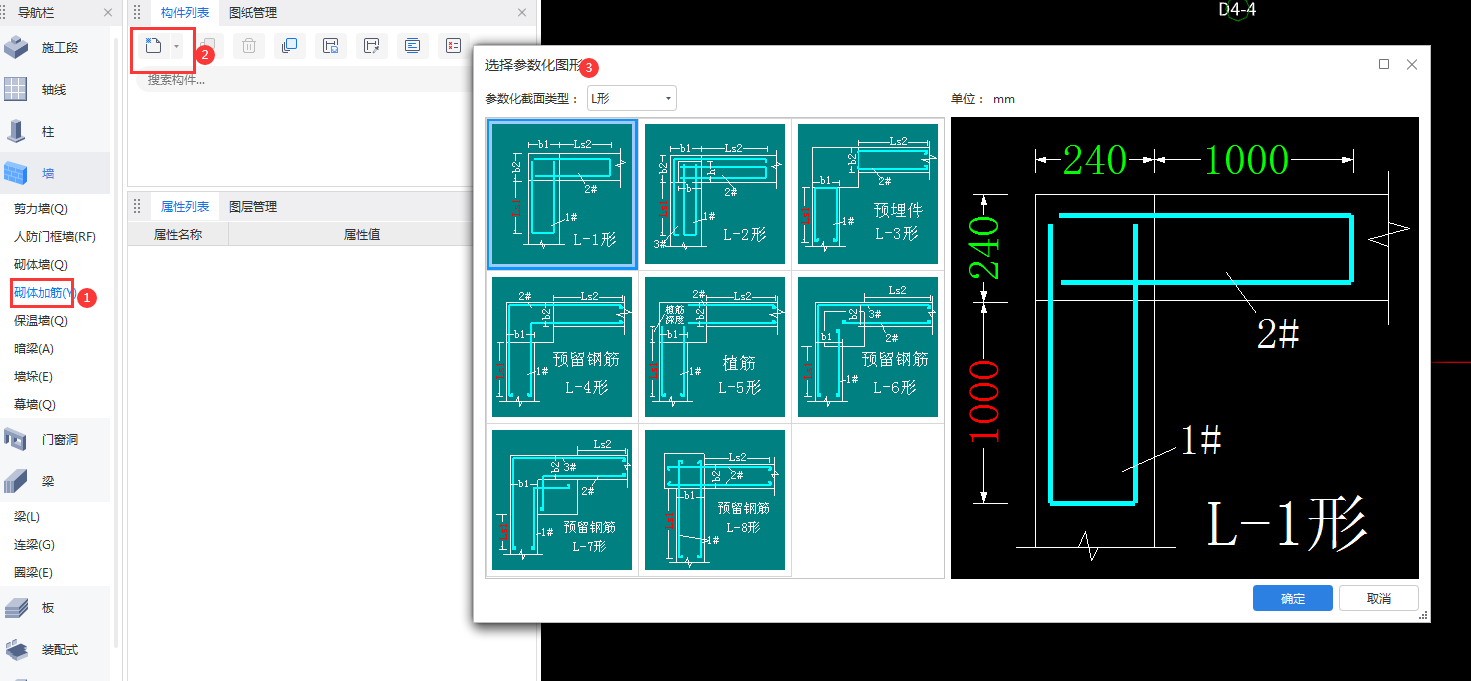The image size is (1471, 681).
Task: Open the 柱 column category icon
Action: tap(15, 131)
